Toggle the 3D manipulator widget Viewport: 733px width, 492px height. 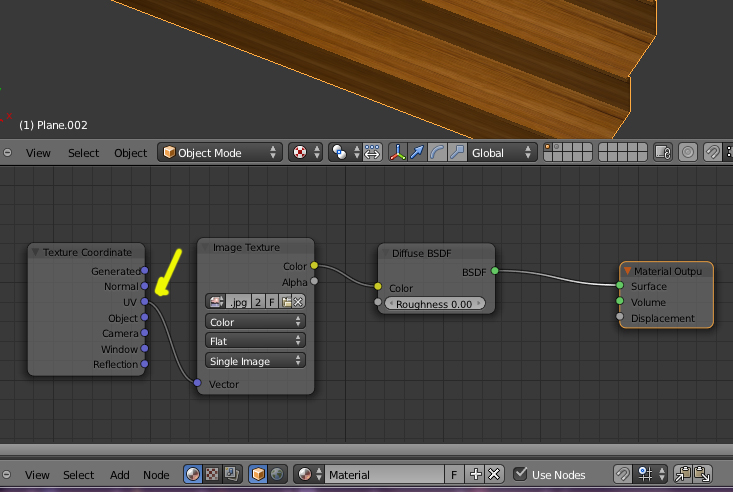398,152
